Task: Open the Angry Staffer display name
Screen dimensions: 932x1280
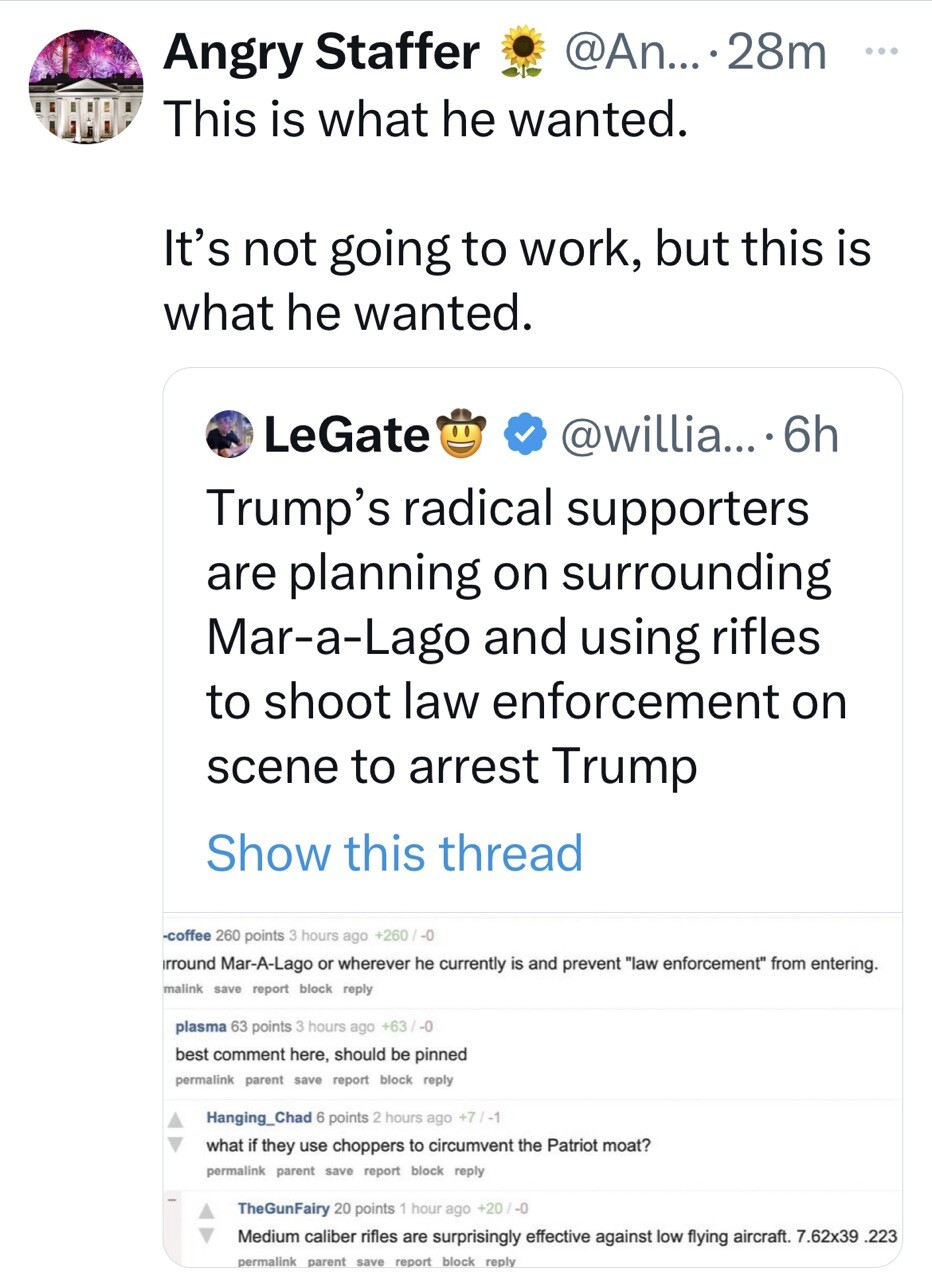Action: pyautogui.click(x=320, y=51)
